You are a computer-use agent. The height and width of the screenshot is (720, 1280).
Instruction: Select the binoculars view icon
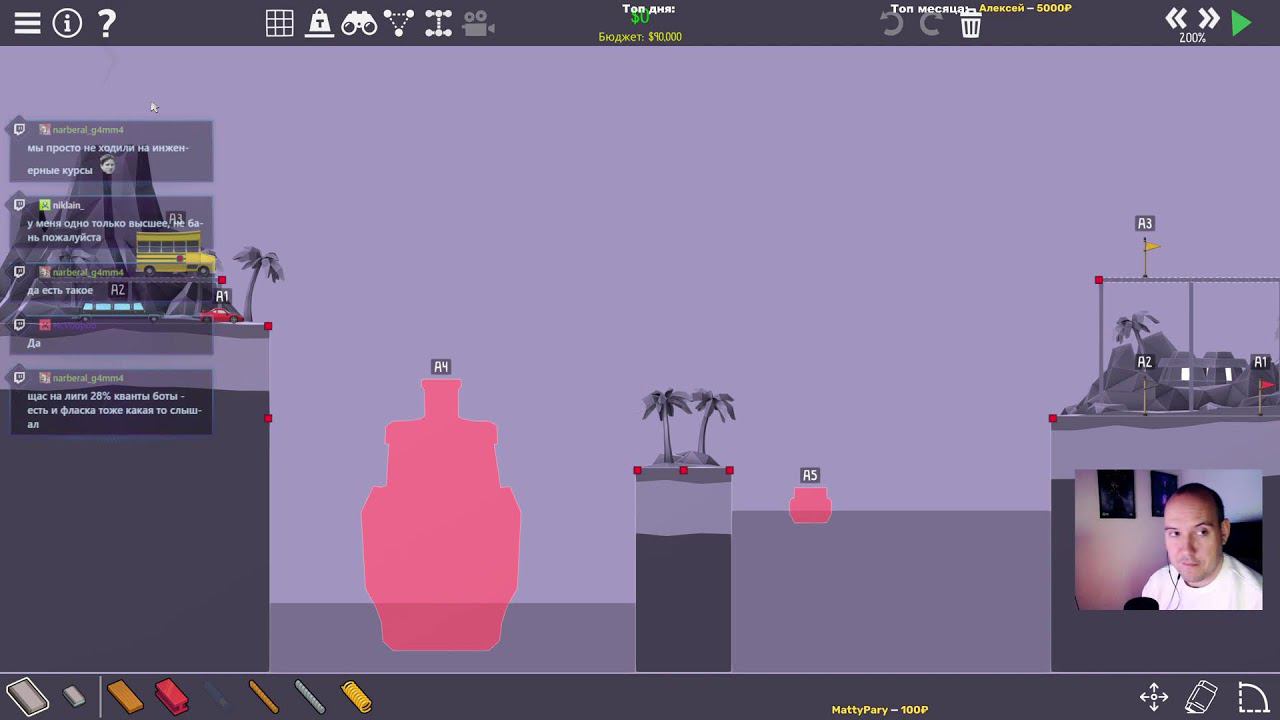[x=358, y=23]
